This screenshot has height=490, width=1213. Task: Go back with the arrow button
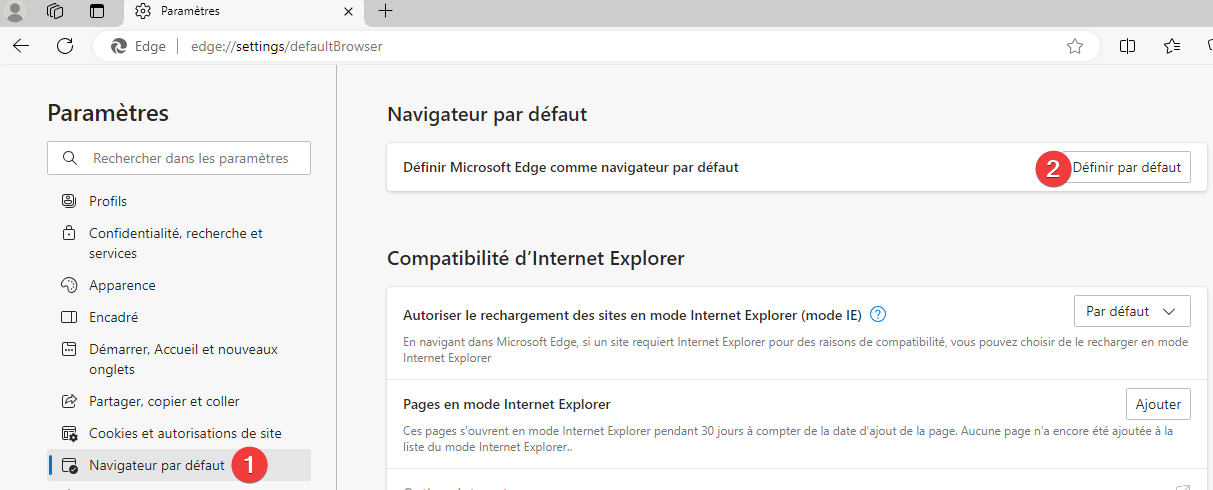[x=21, y=46]
